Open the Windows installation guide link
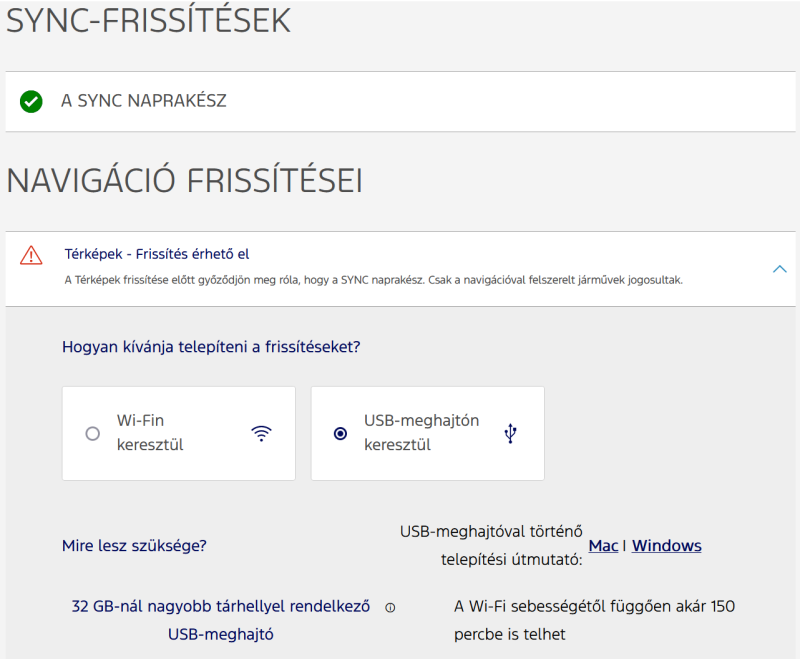 667,546
